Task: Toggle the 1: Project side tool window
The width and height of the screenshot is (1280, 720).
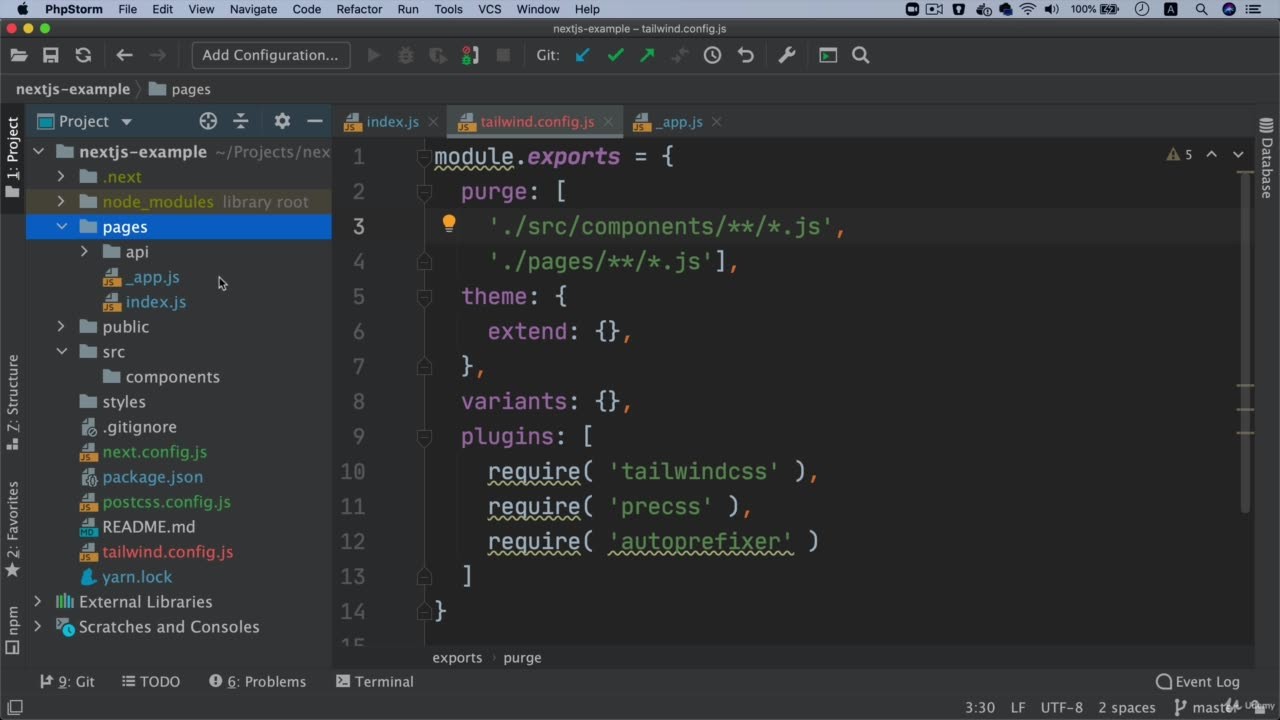Action: pyautogui.click(x=12, y=157)
